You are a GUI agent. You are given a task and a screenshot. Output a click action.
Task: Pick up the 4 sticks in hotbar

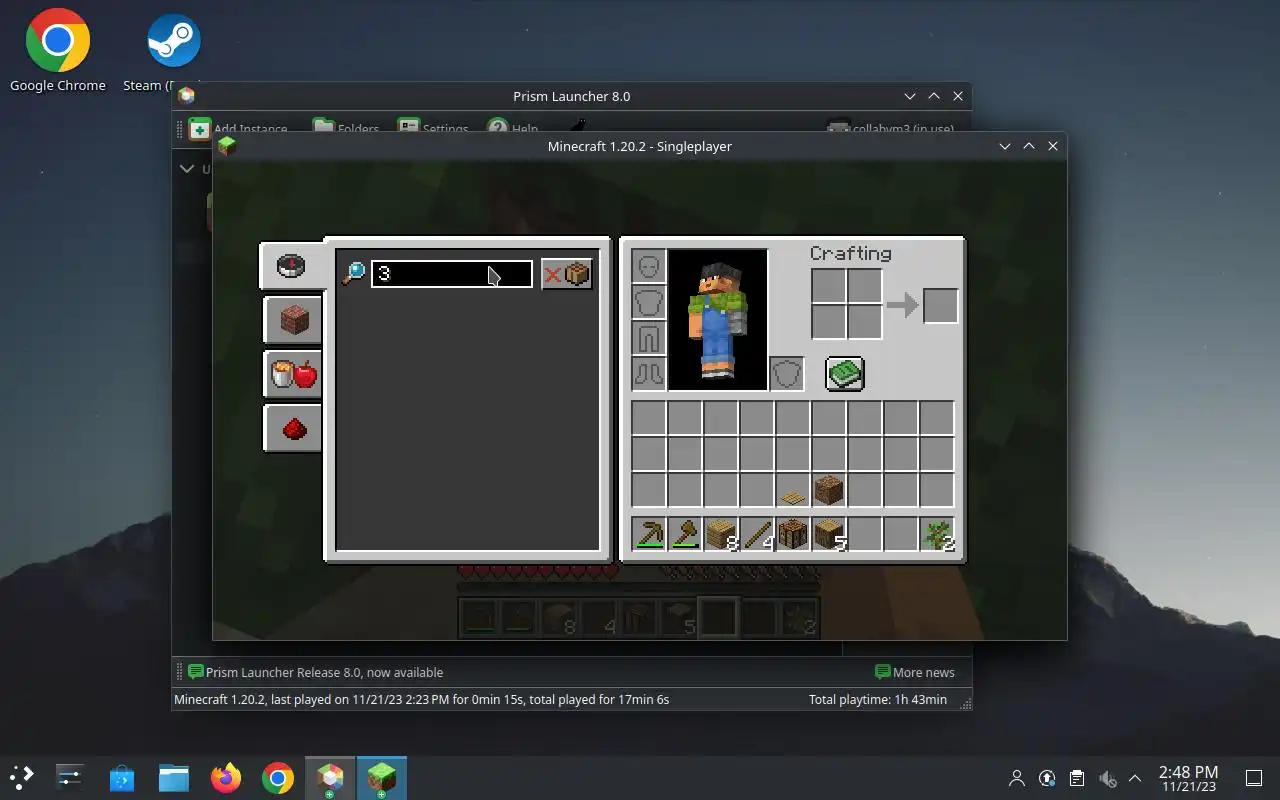pyautogui.click(x=756, y=534)
